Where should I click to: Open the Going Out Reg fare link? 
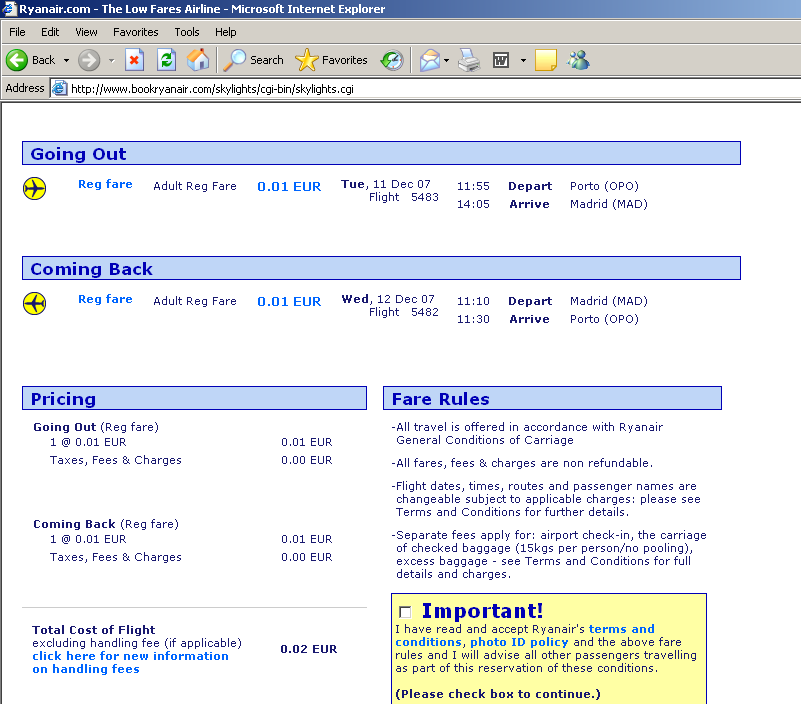[105, 184]
